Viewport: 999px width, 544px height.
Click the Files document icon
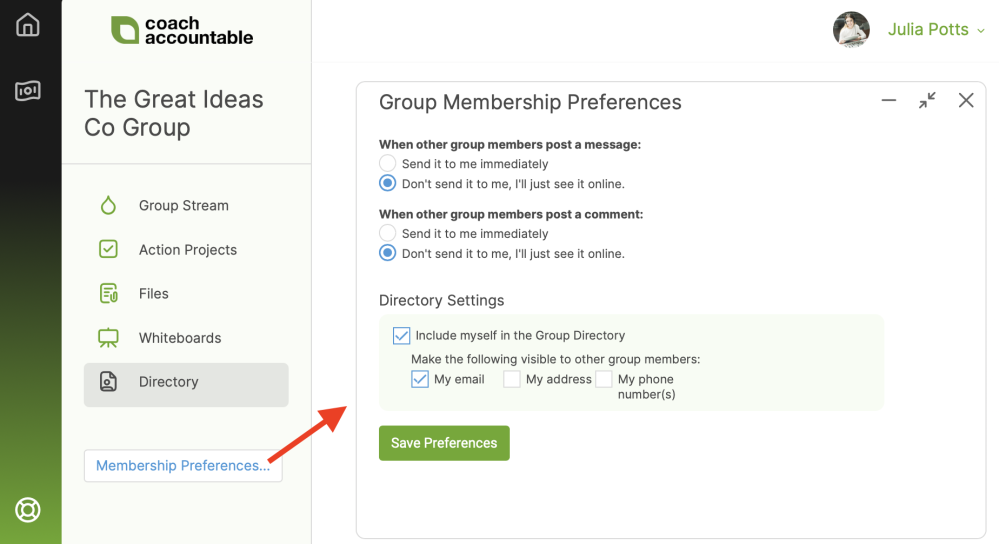108,294
